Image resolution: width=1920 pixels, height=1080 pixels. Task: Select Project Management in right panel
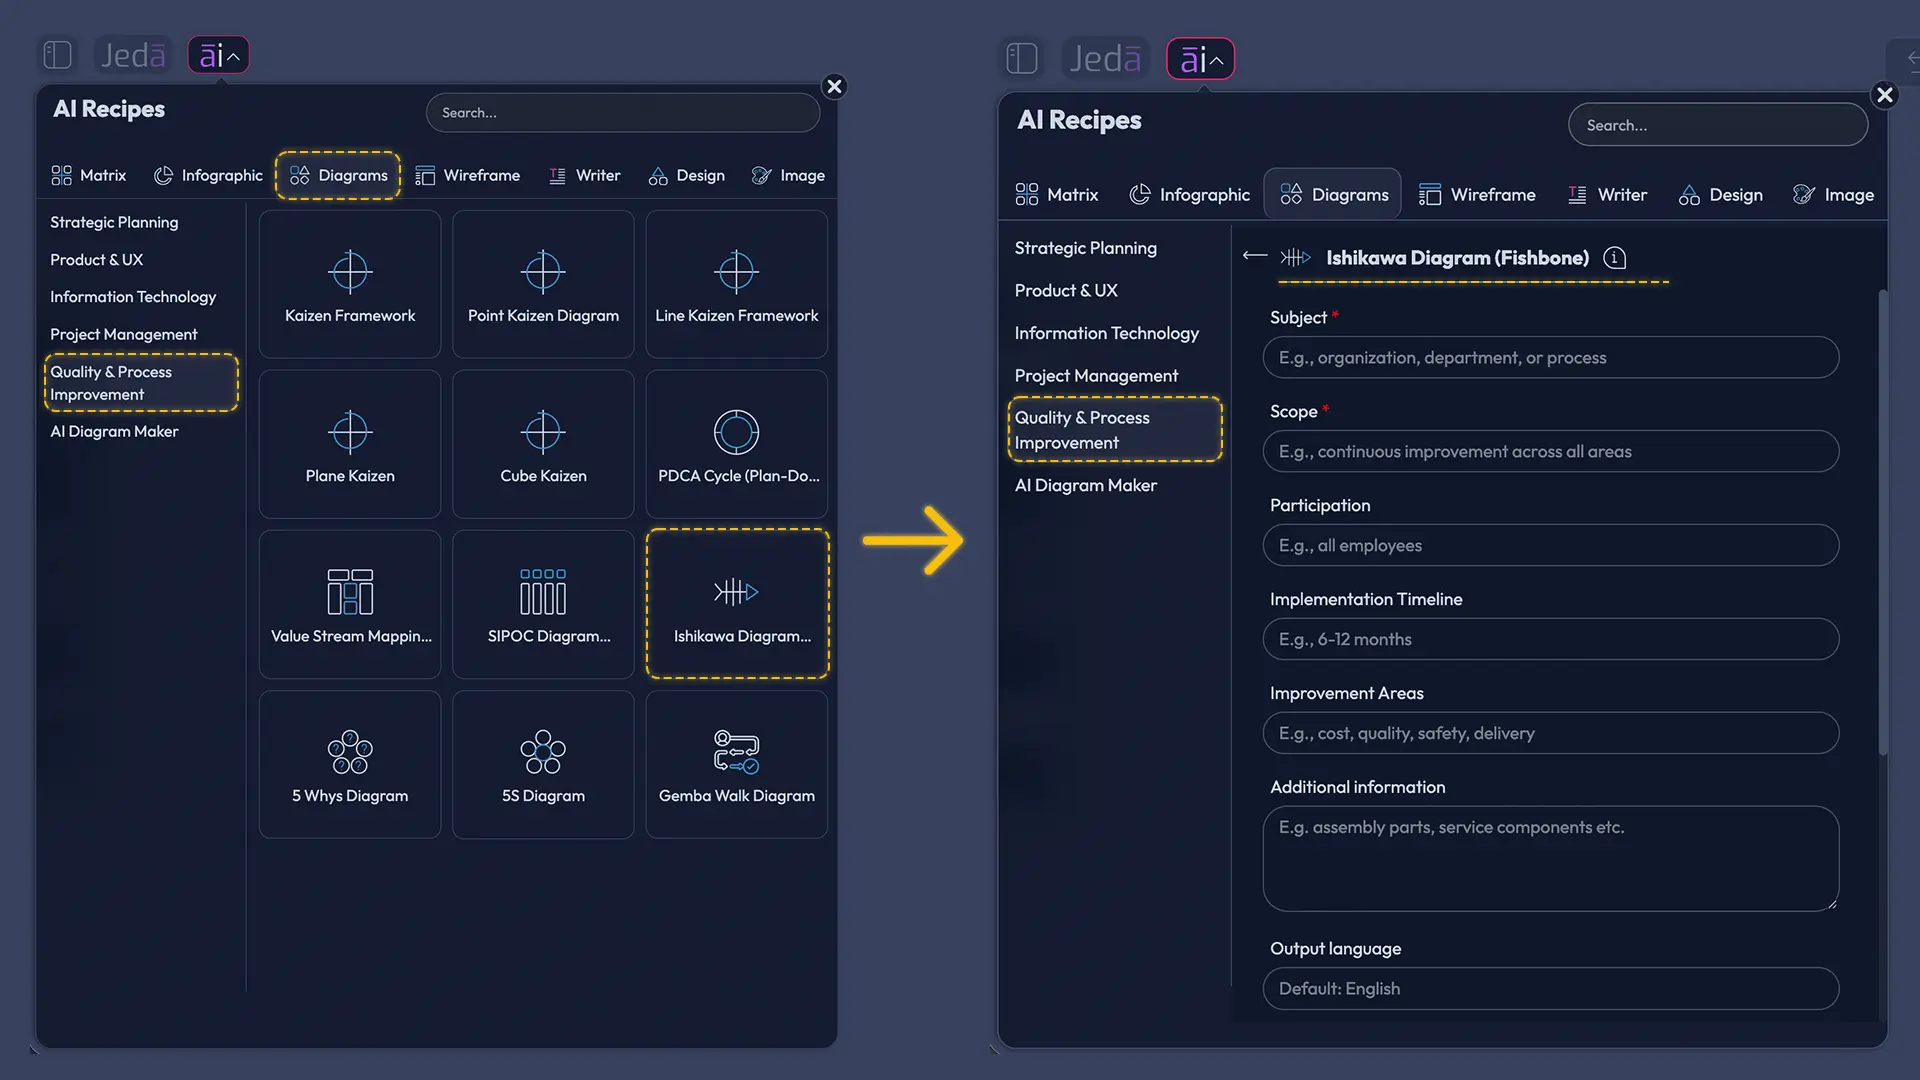click(1096, 375)
